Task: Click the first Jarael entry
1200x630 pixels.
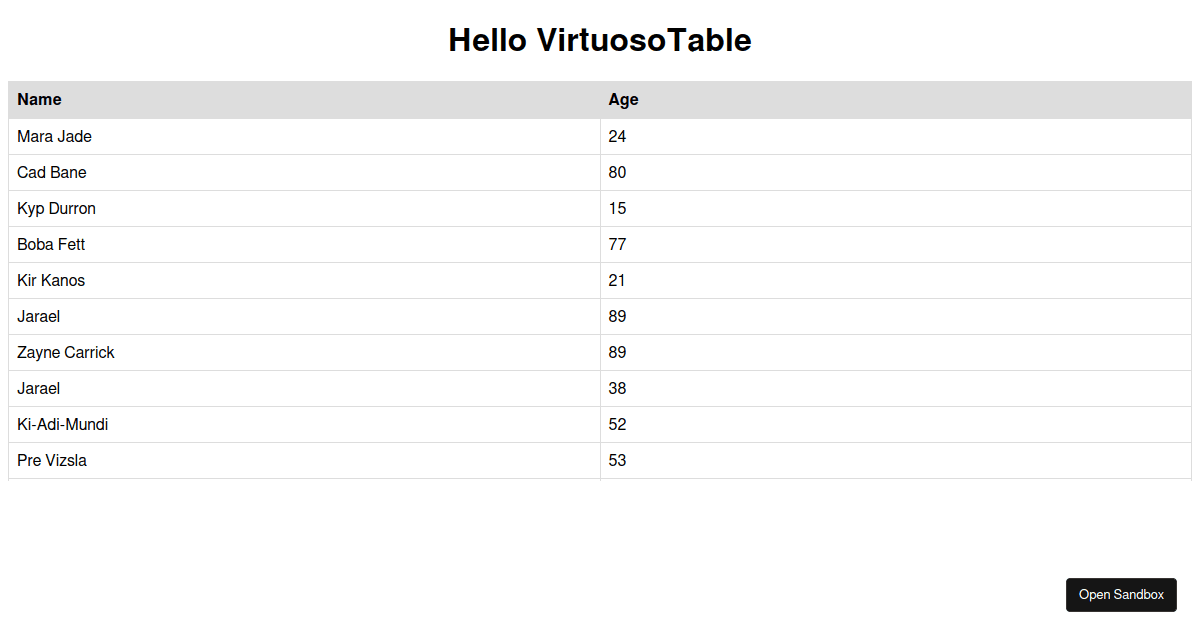Action: (x=38, y=316)
